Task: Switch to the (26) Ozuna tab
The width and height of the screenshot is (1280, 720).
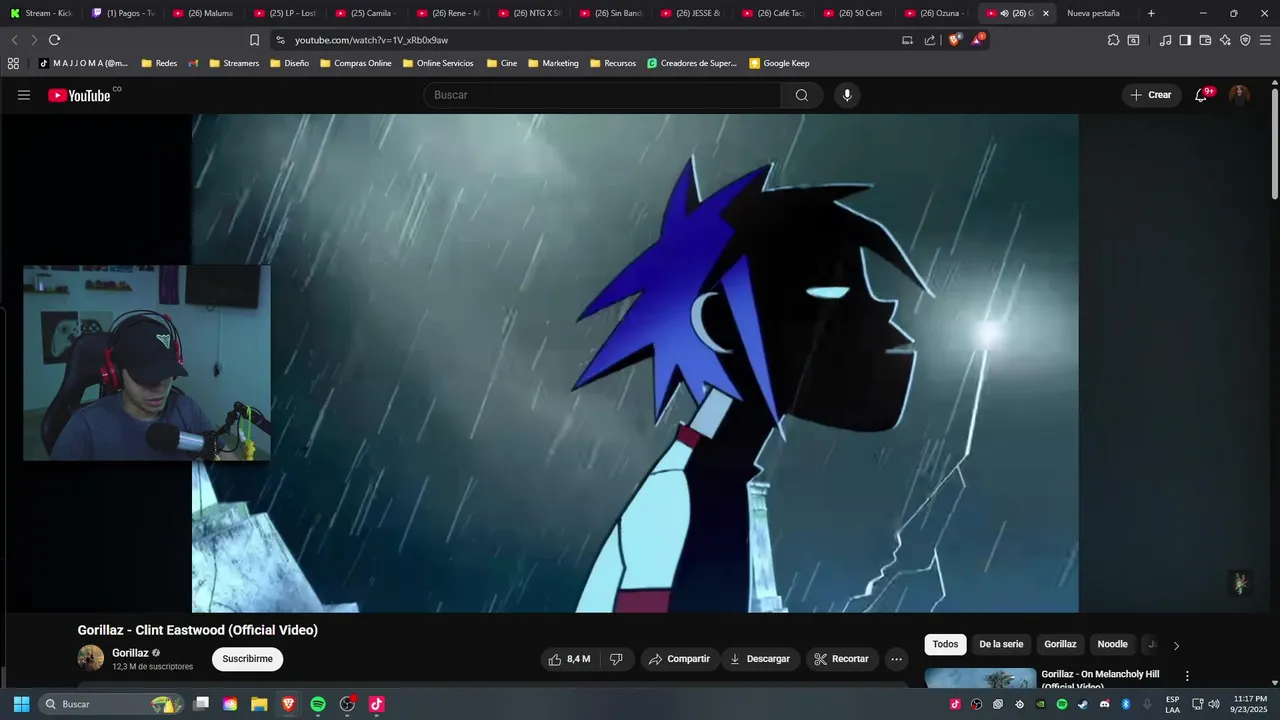Action: point(935,13)
